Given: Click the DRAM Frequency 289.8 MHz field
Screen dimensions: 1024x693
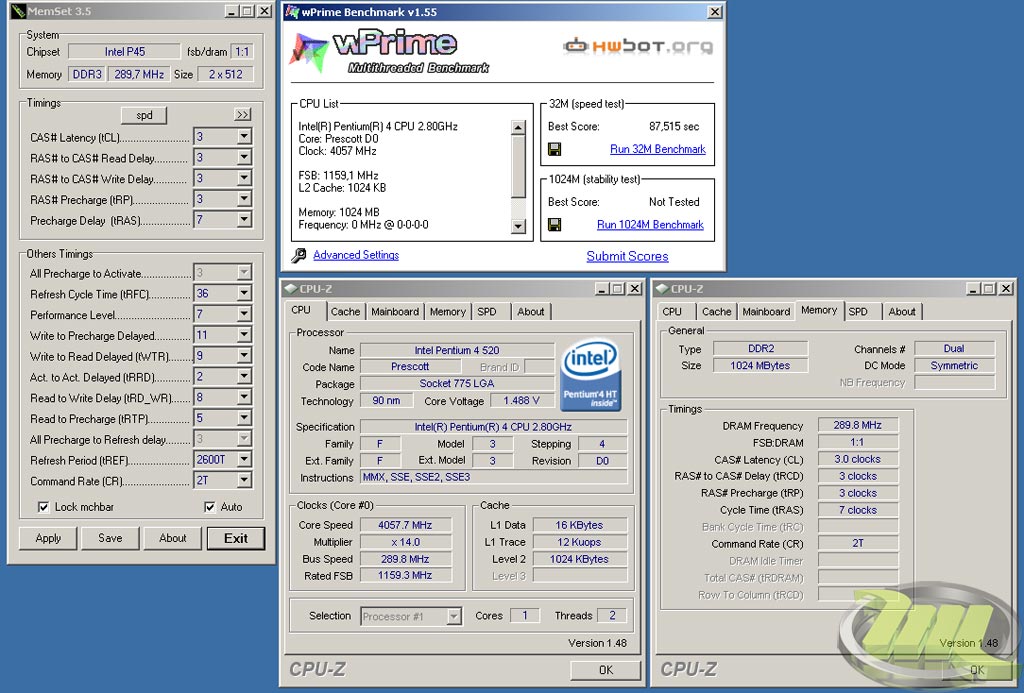Looking at the screenshot, I should click(x=857, y=425).
